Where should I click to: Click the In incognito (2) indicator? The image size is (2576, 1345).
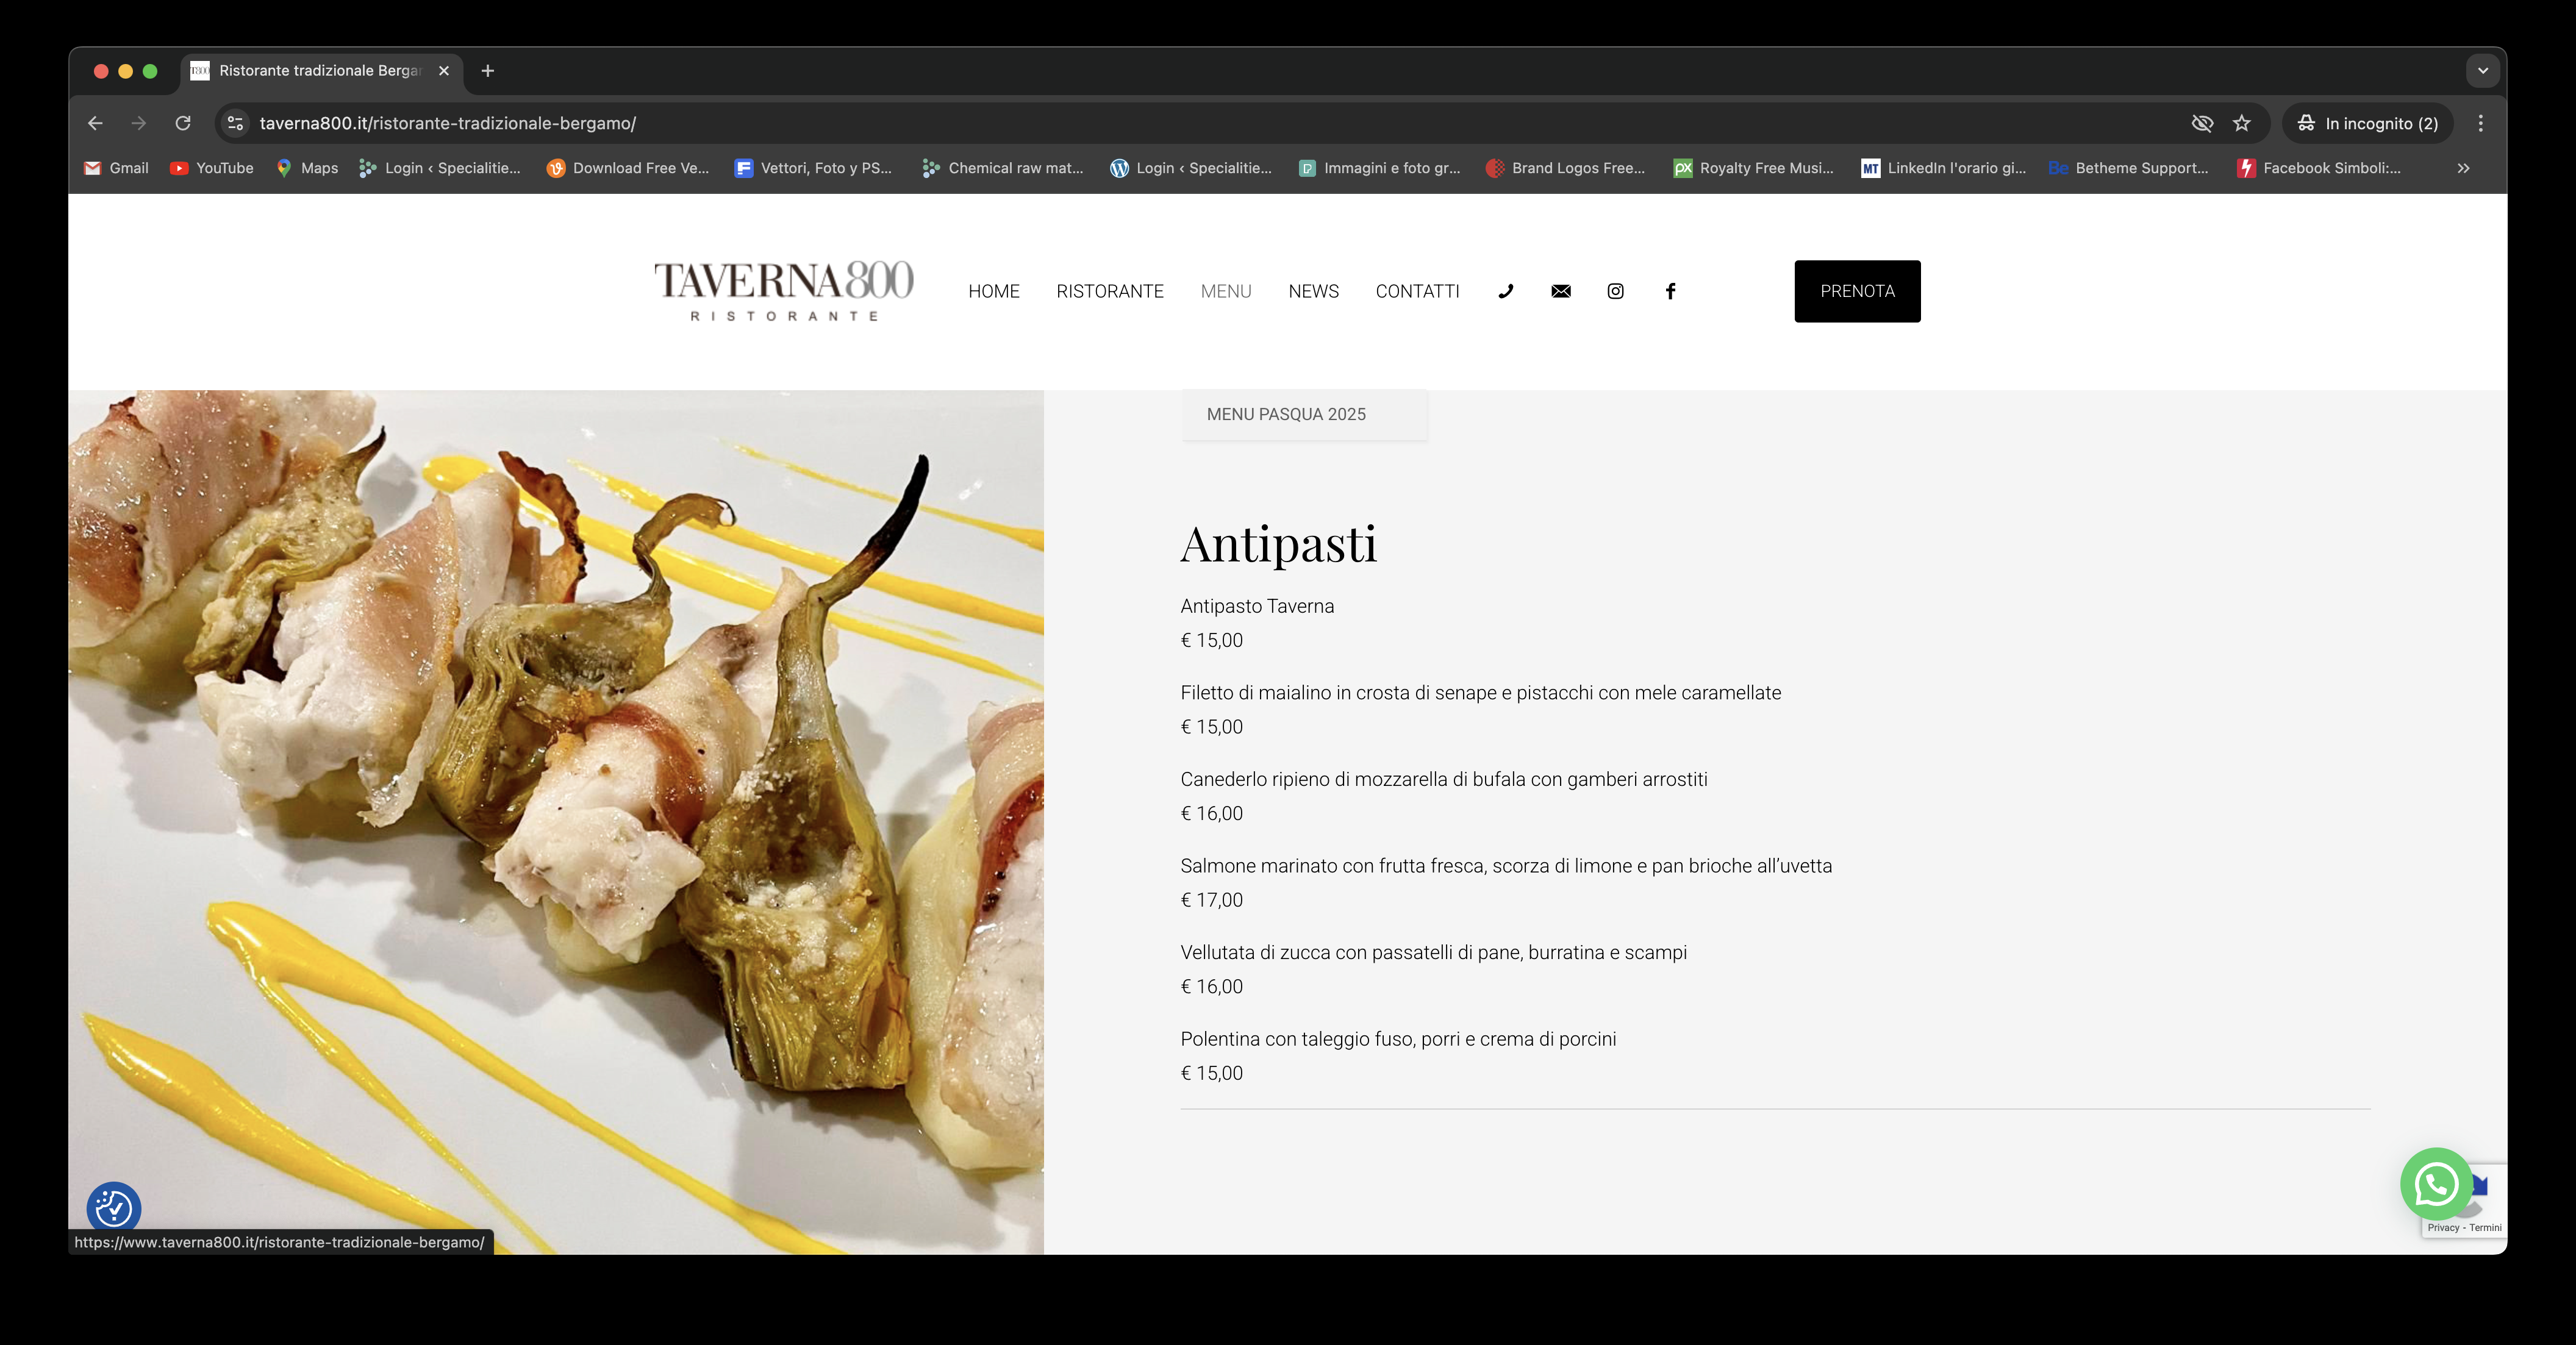[x=2368, y=123]
